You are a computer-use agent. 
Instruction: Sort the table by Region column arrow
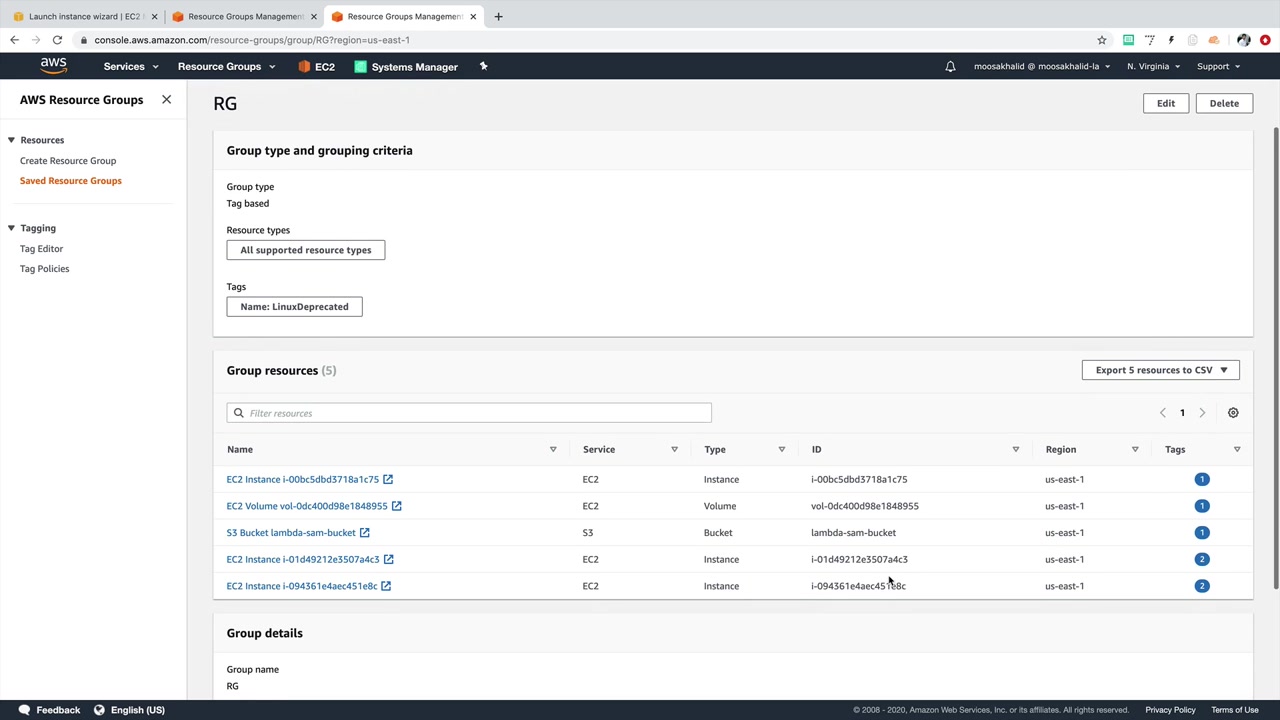1135,450
